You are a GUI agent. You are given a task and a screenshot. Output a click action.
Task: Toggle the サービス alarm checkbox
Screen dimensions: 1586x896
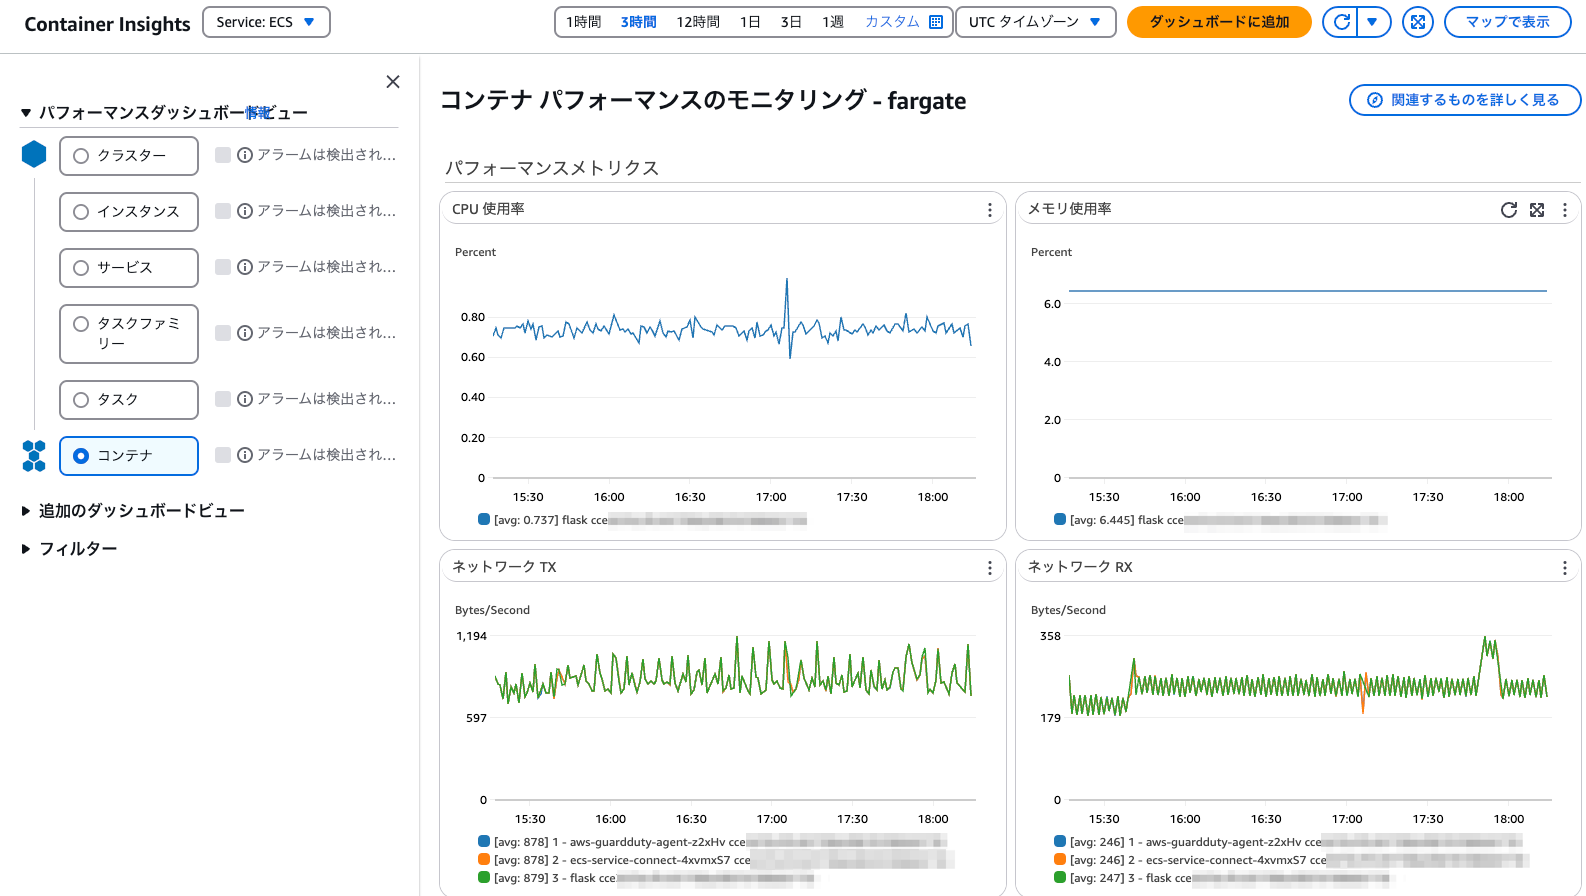223,267
